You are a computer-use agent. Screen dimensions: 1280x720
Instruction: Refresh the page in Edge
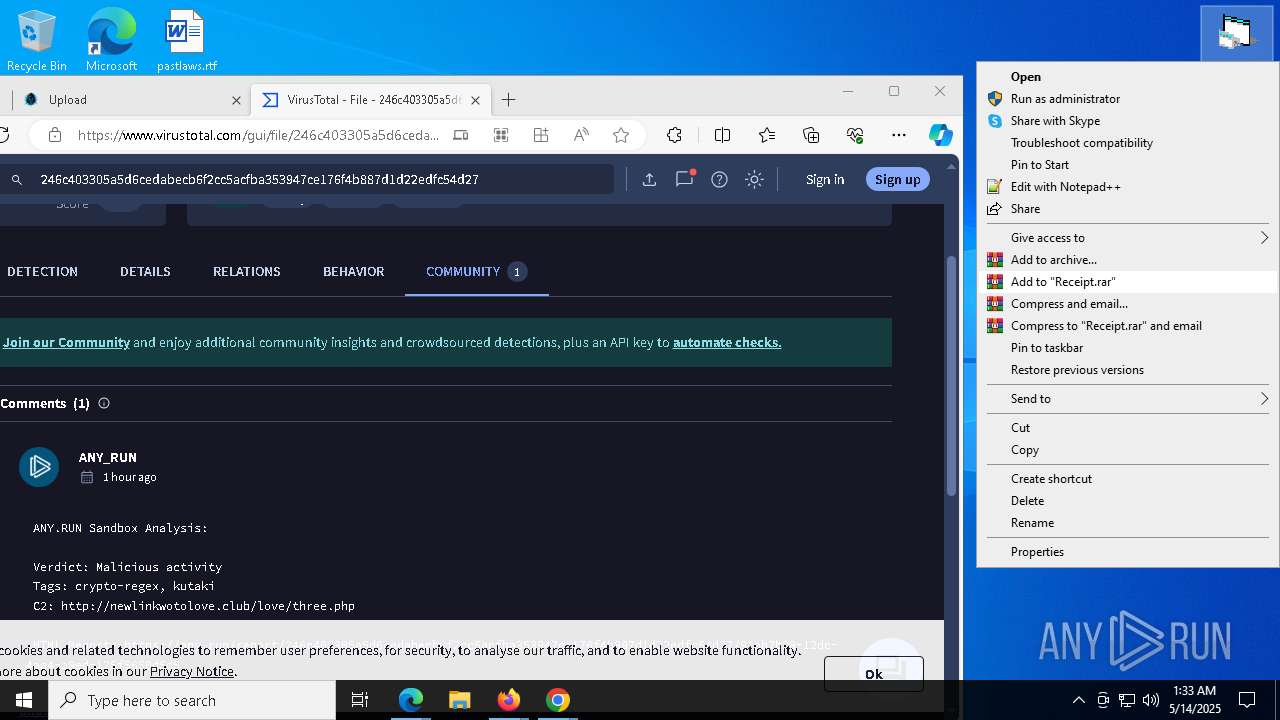coord(5,135)
